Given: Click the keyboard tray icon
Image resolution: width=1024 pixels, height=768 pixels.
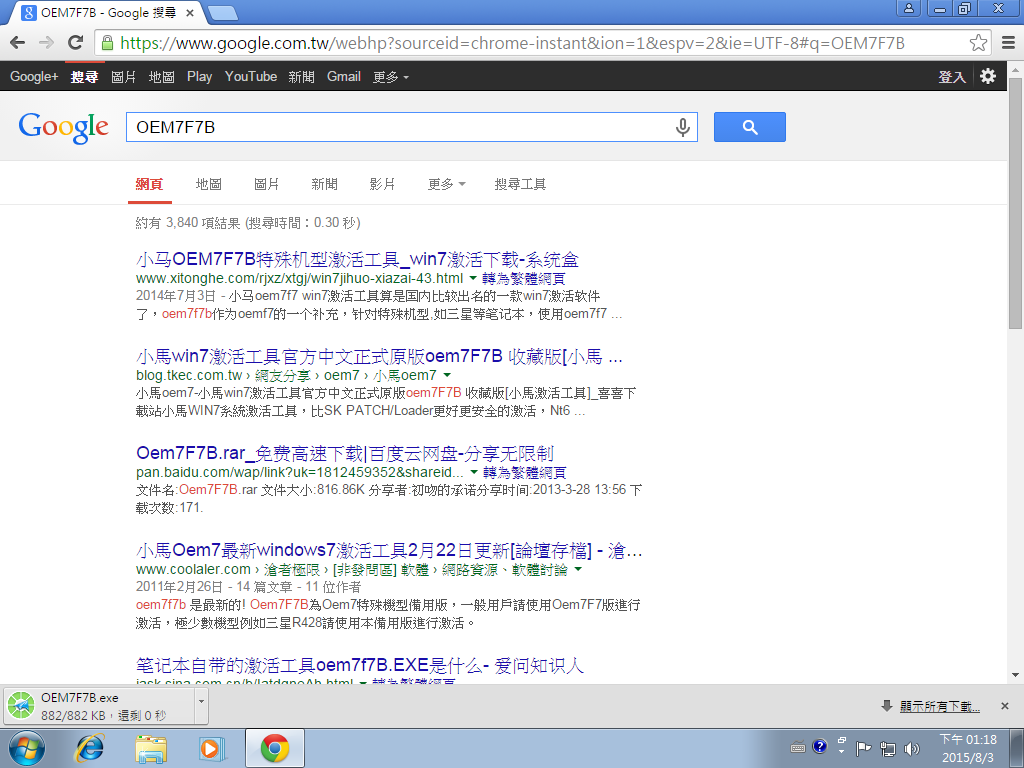Looking at the screenshot, I should click(x=797, y=748).
